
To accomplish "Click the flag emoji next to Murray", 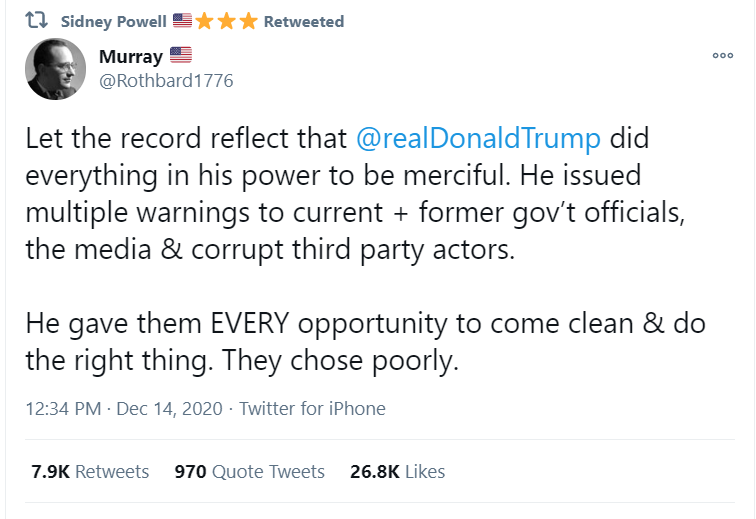I will click(180, 56).
